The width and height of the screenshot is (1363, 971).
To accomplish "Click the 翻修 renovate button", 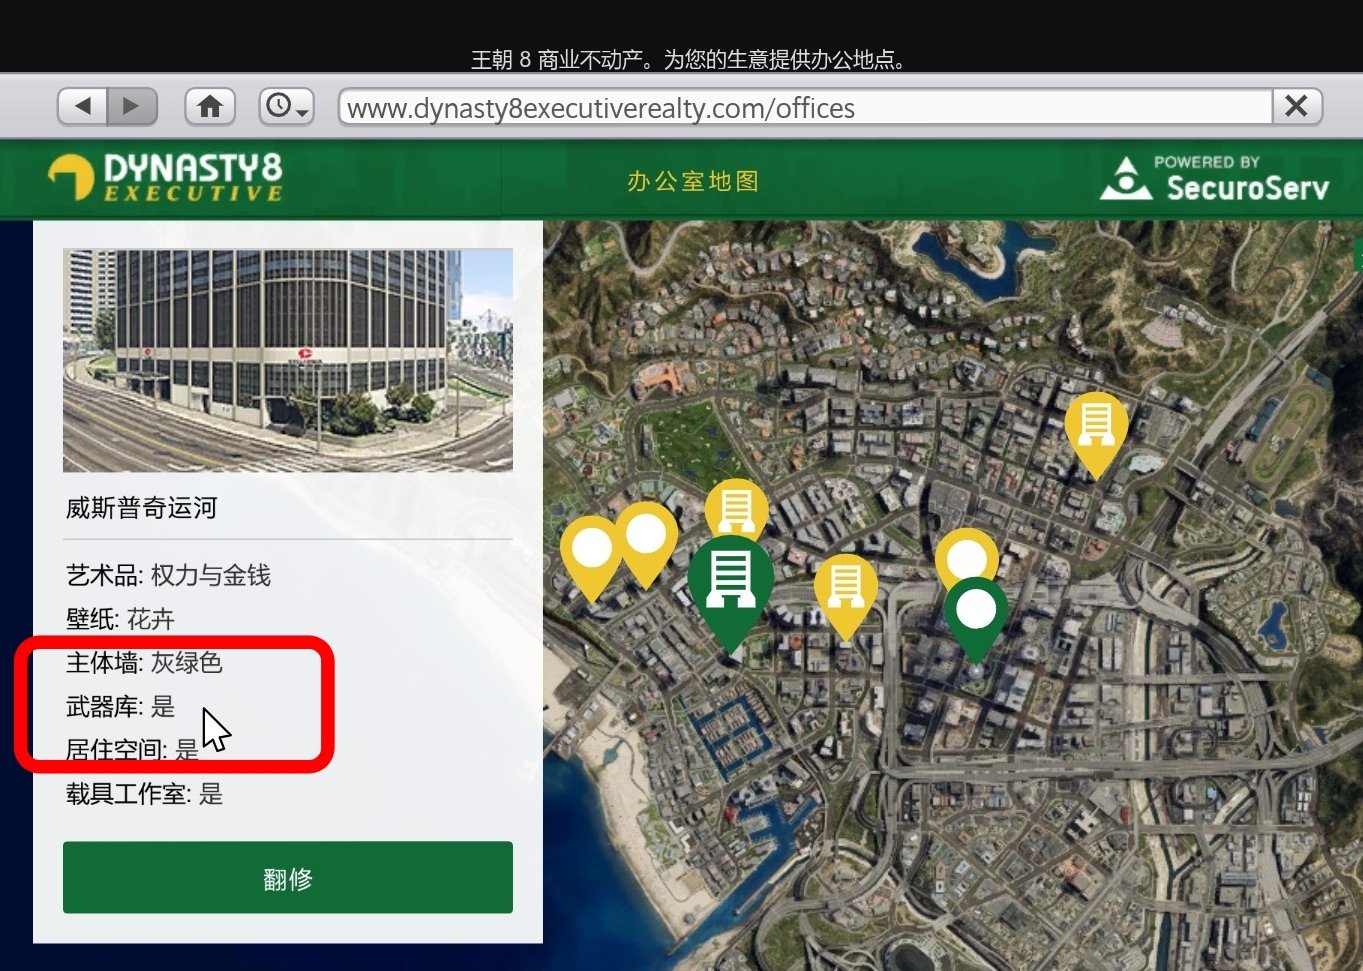I will [288, 877].
